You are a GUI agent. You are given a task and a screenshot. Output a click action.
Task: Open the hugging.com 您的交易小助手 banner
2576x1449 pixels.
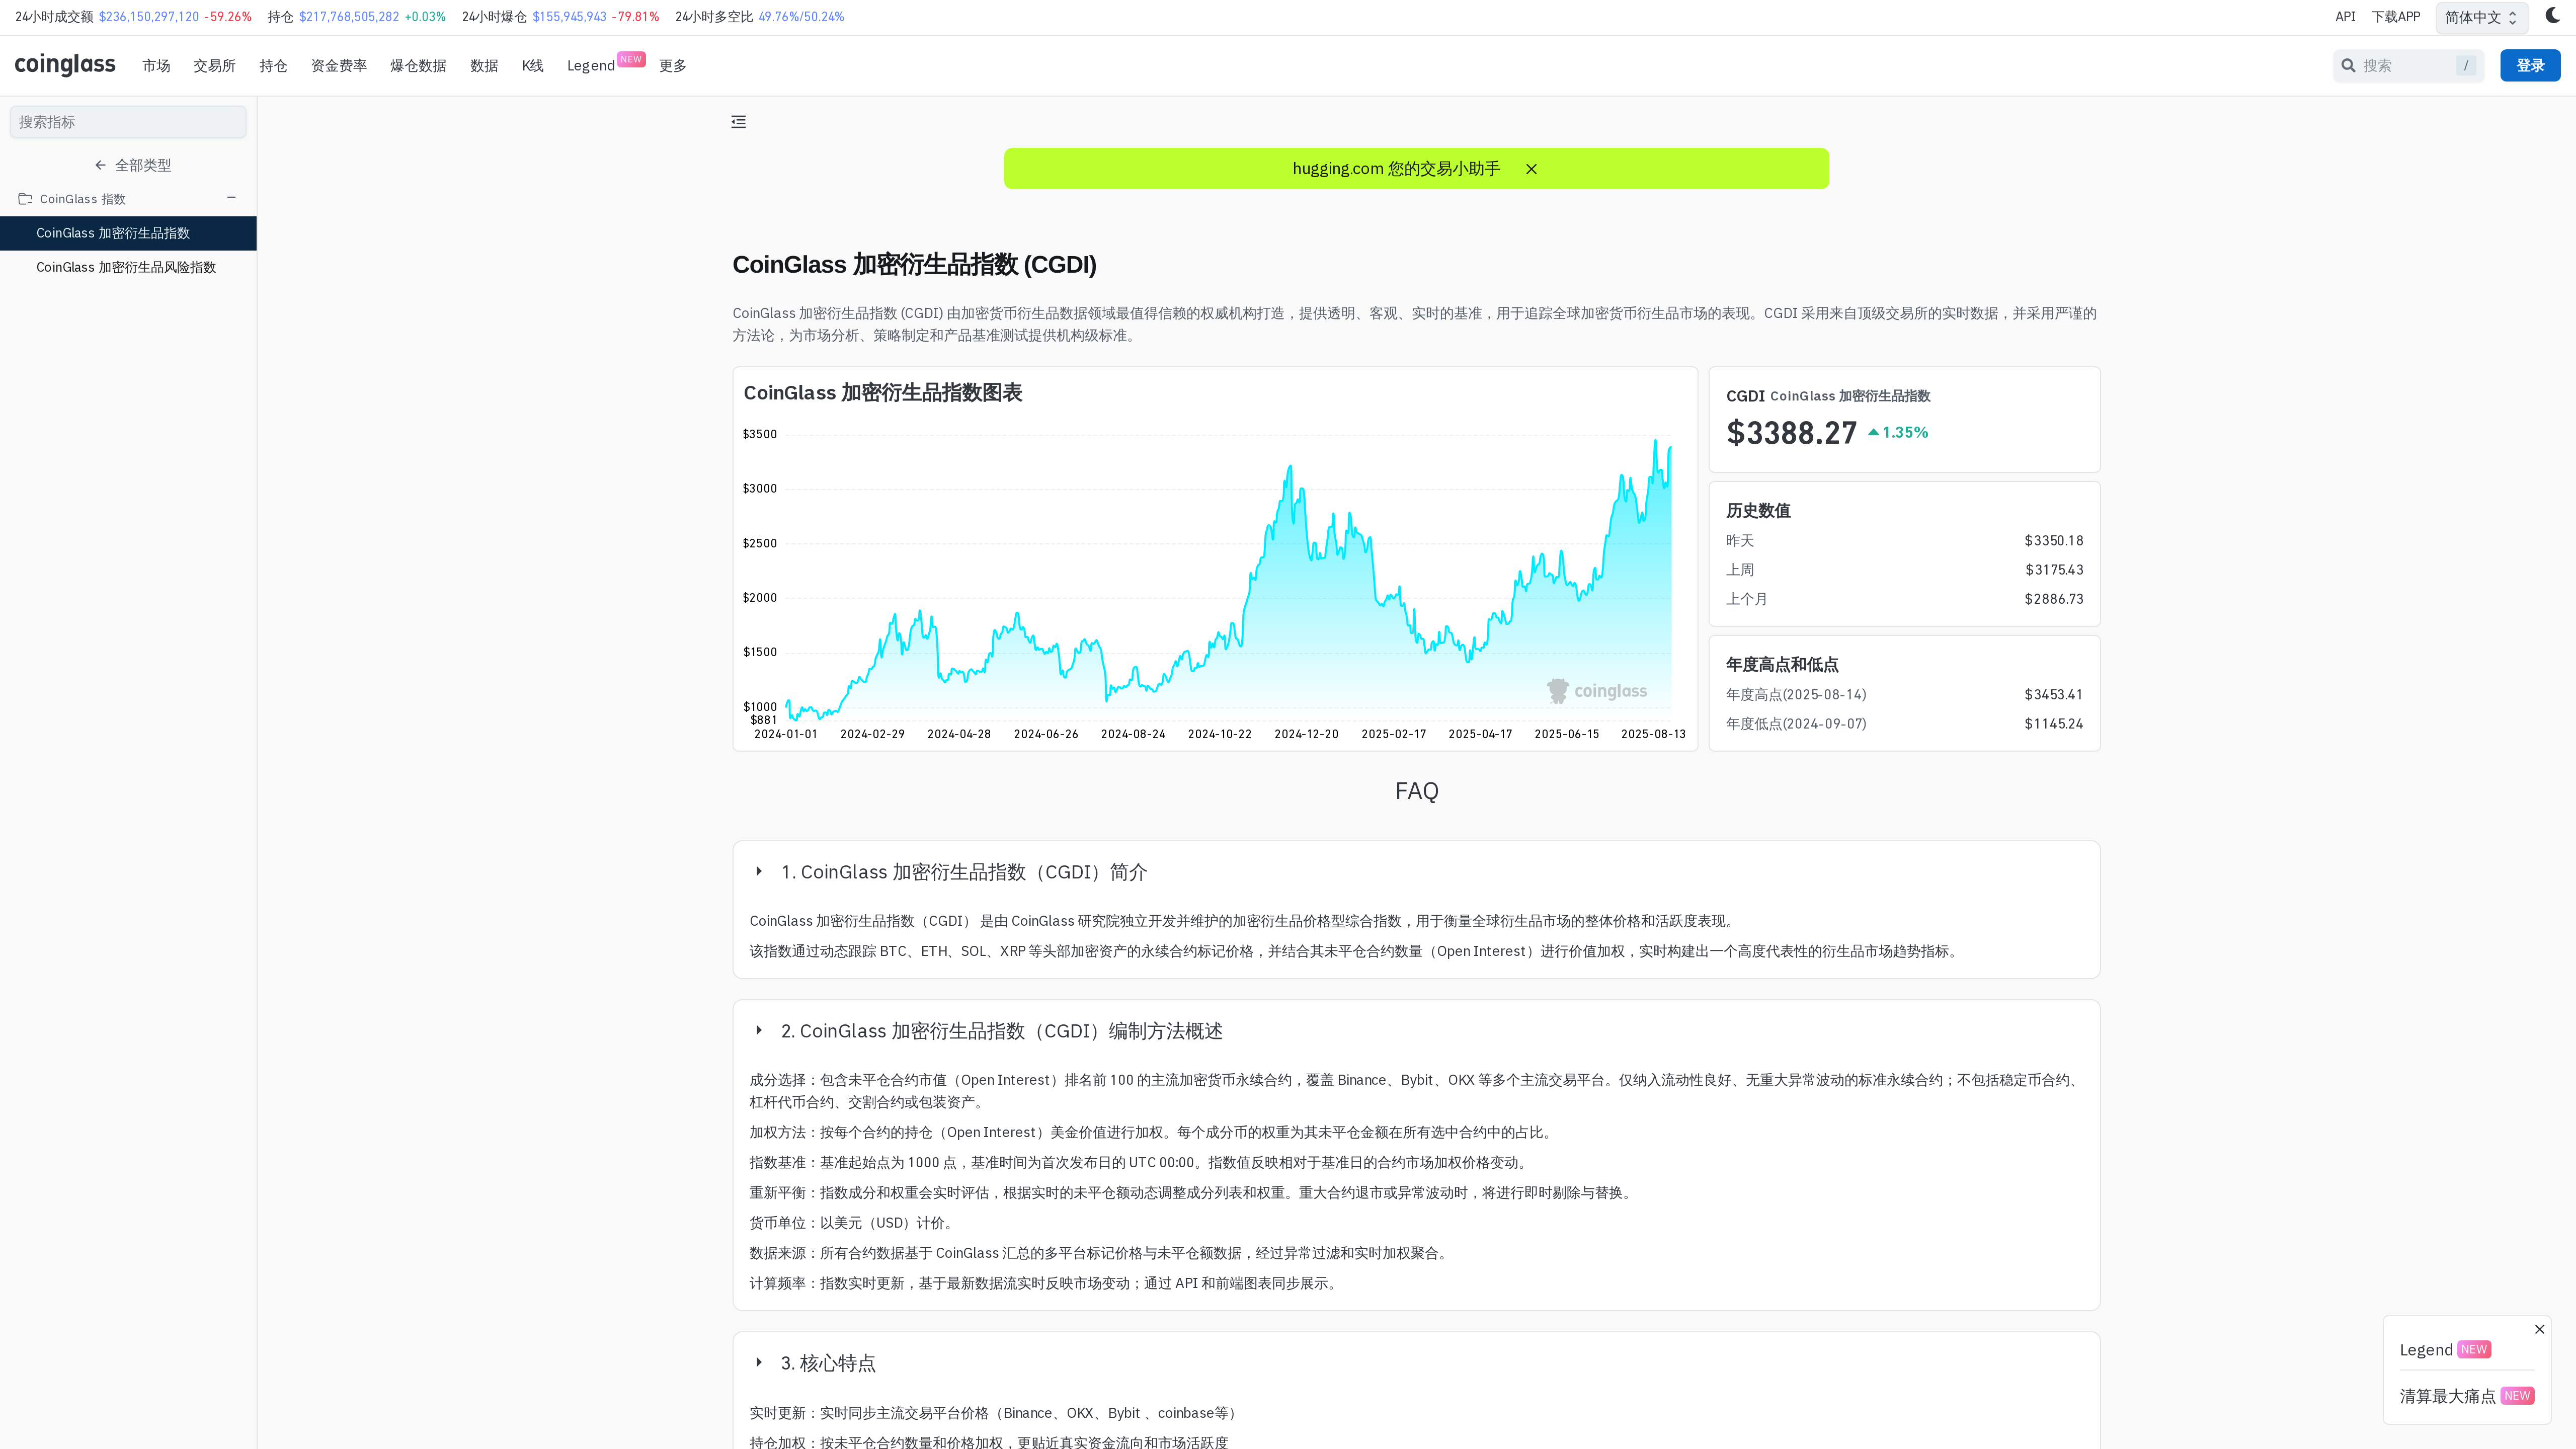(x=1396, y=169)
